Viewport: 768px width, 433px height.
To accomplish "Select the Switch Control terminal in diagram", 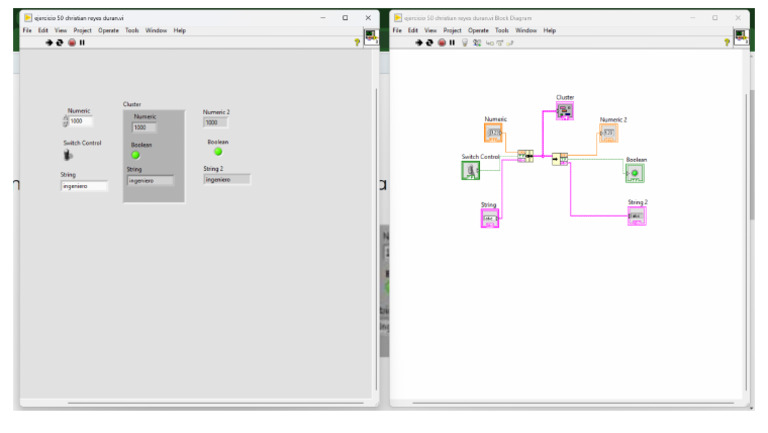I will (x=471, y=171).
